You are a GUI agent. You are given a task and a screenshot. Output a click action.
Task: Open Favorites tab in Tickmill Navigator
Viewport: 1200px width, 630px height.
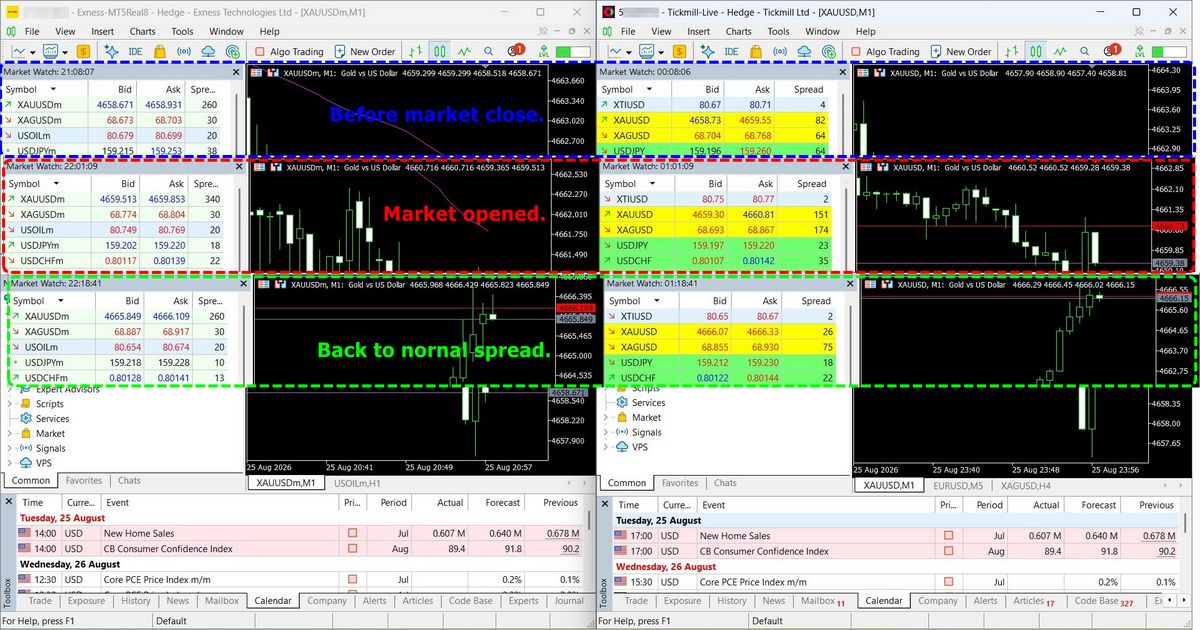pyautogui.click(x=679, y=483)
